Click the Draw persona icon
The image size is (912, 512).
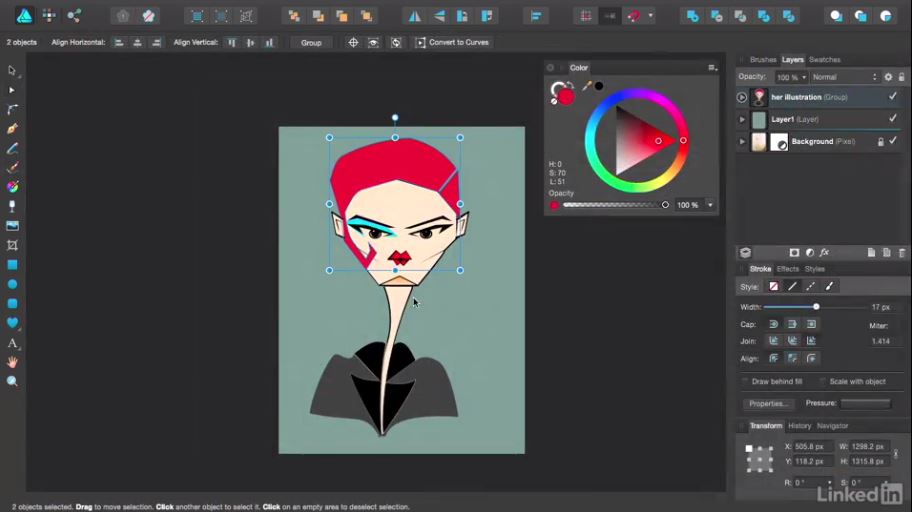pyautogui.click(x=24, y=16)
